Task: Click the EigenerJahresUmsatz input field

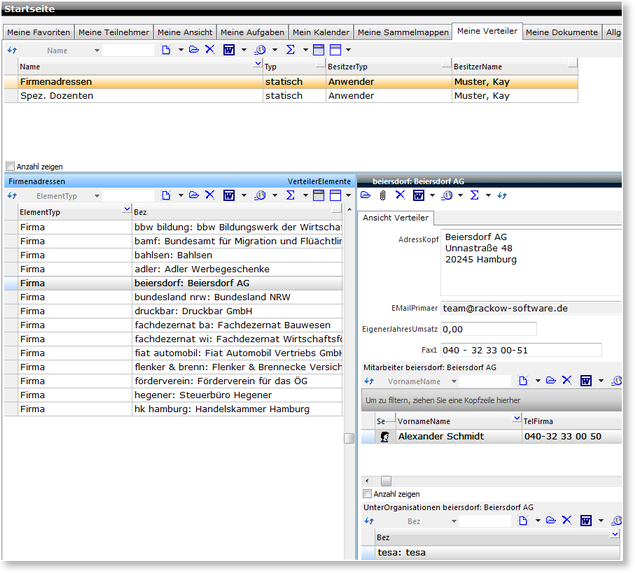Action: (488, 329)
